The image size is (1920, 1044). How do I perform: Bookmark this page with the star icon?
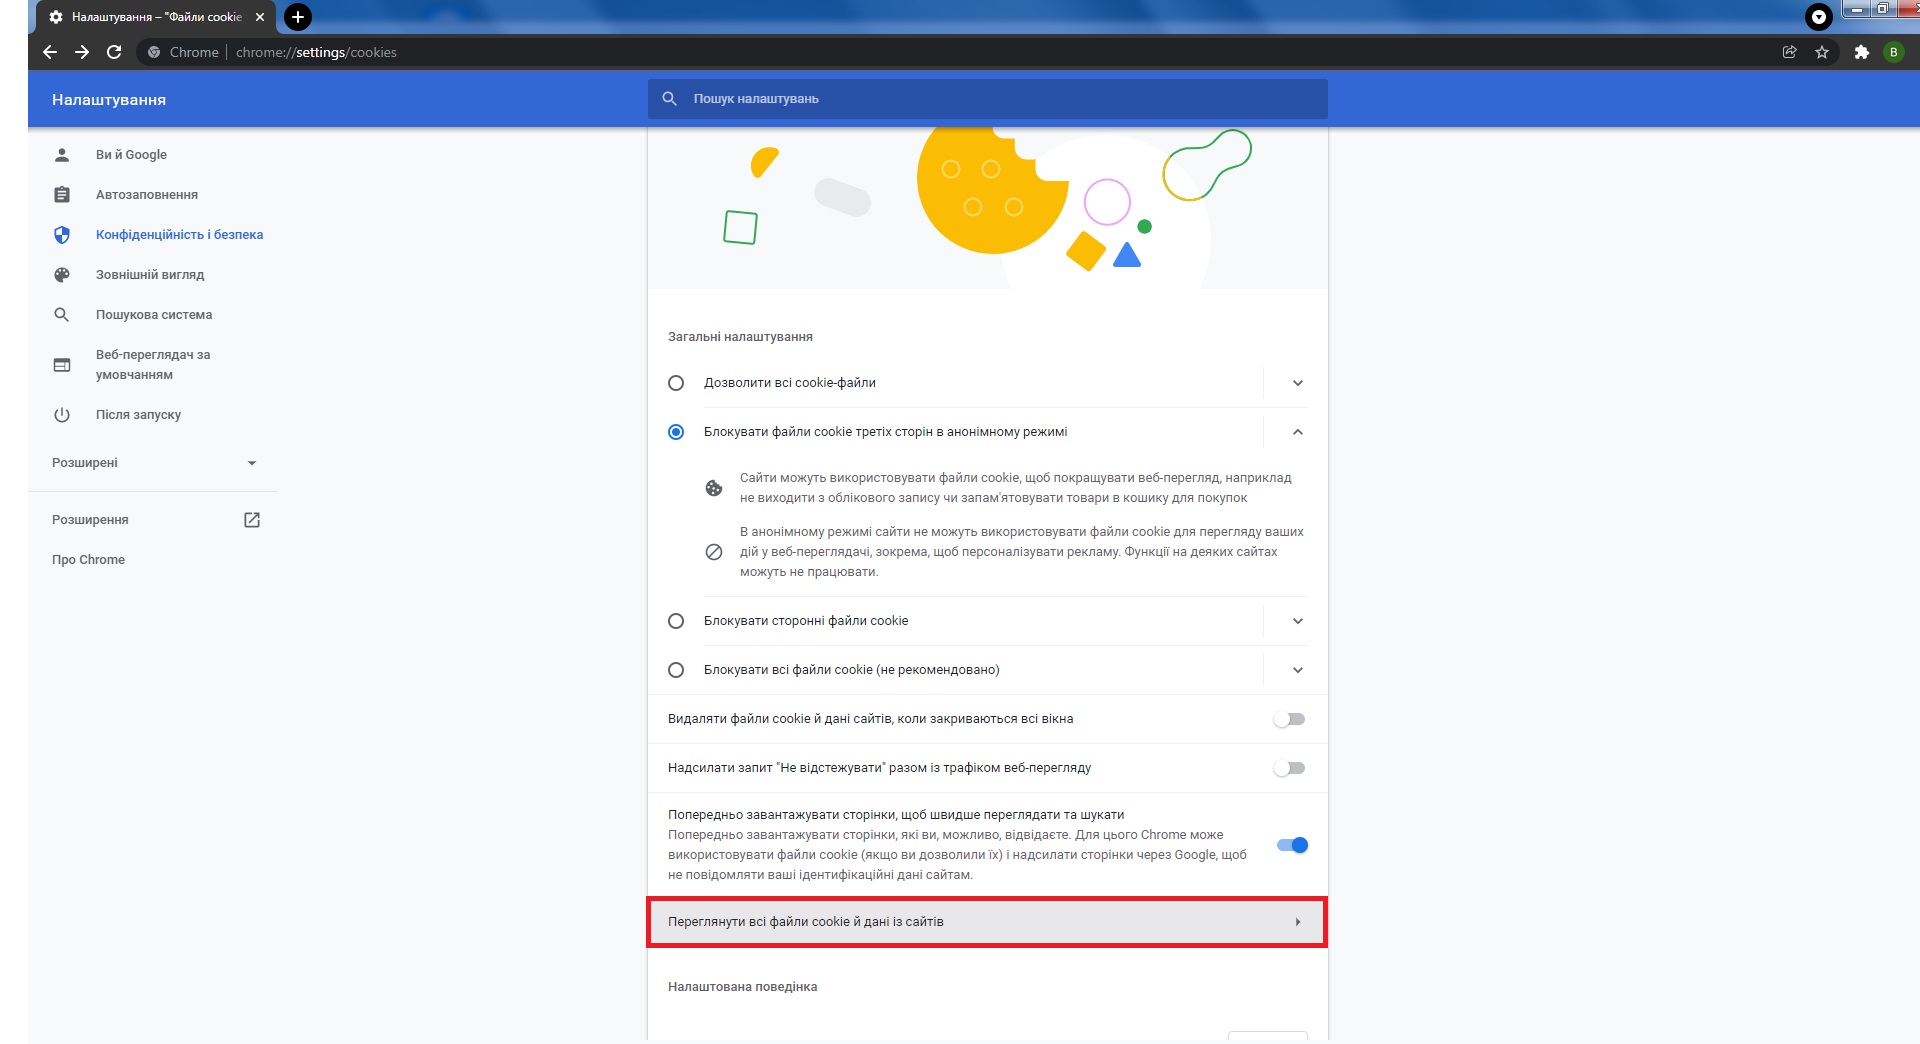1822,52
